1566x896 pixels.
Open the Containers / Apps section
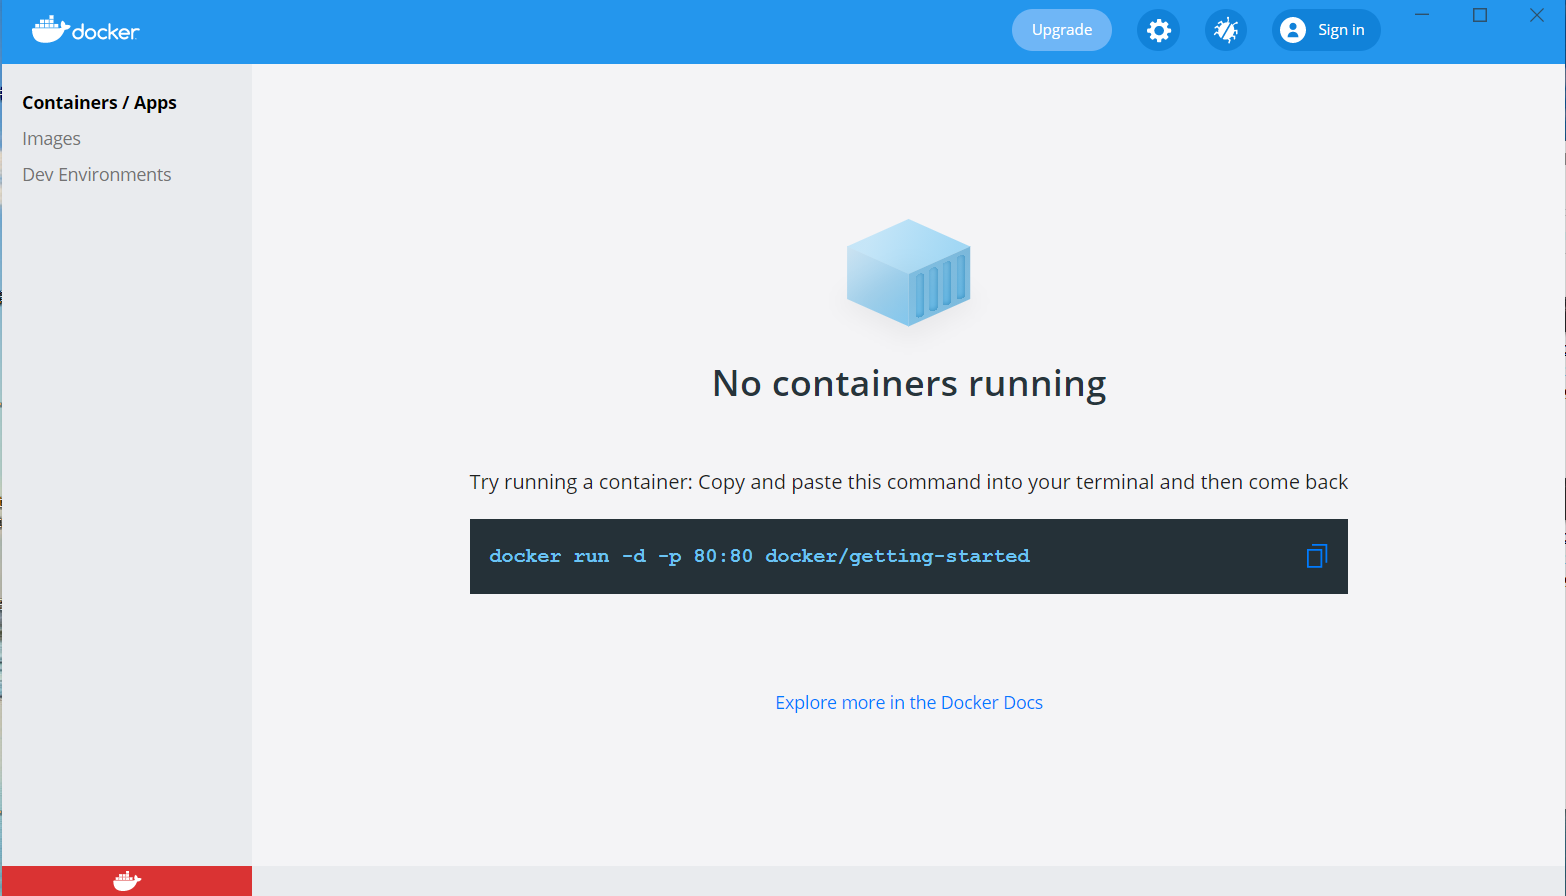point(99,103)
